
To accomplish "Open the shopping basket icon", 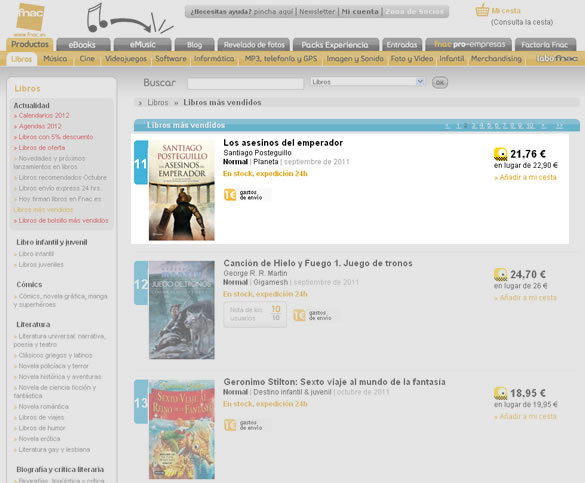I will click(482, 10).
